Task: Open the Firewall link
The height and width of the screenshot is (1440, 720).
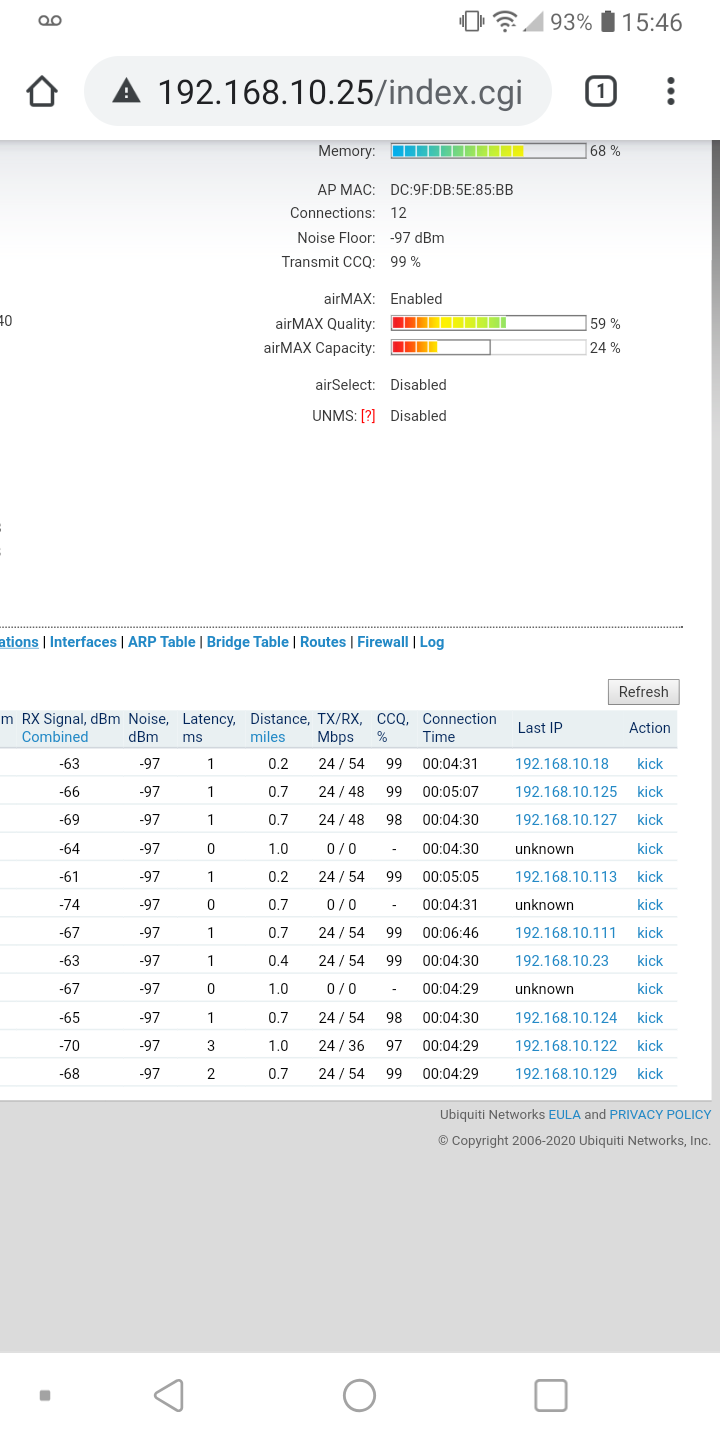Action: 383,642
